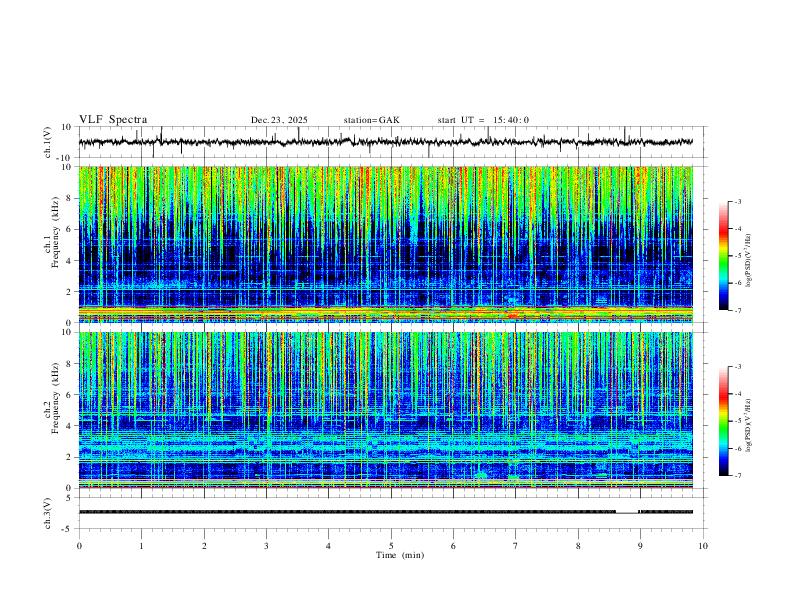Click the time axis tick label '5'
Screen dimensions: 792x612
391,546
